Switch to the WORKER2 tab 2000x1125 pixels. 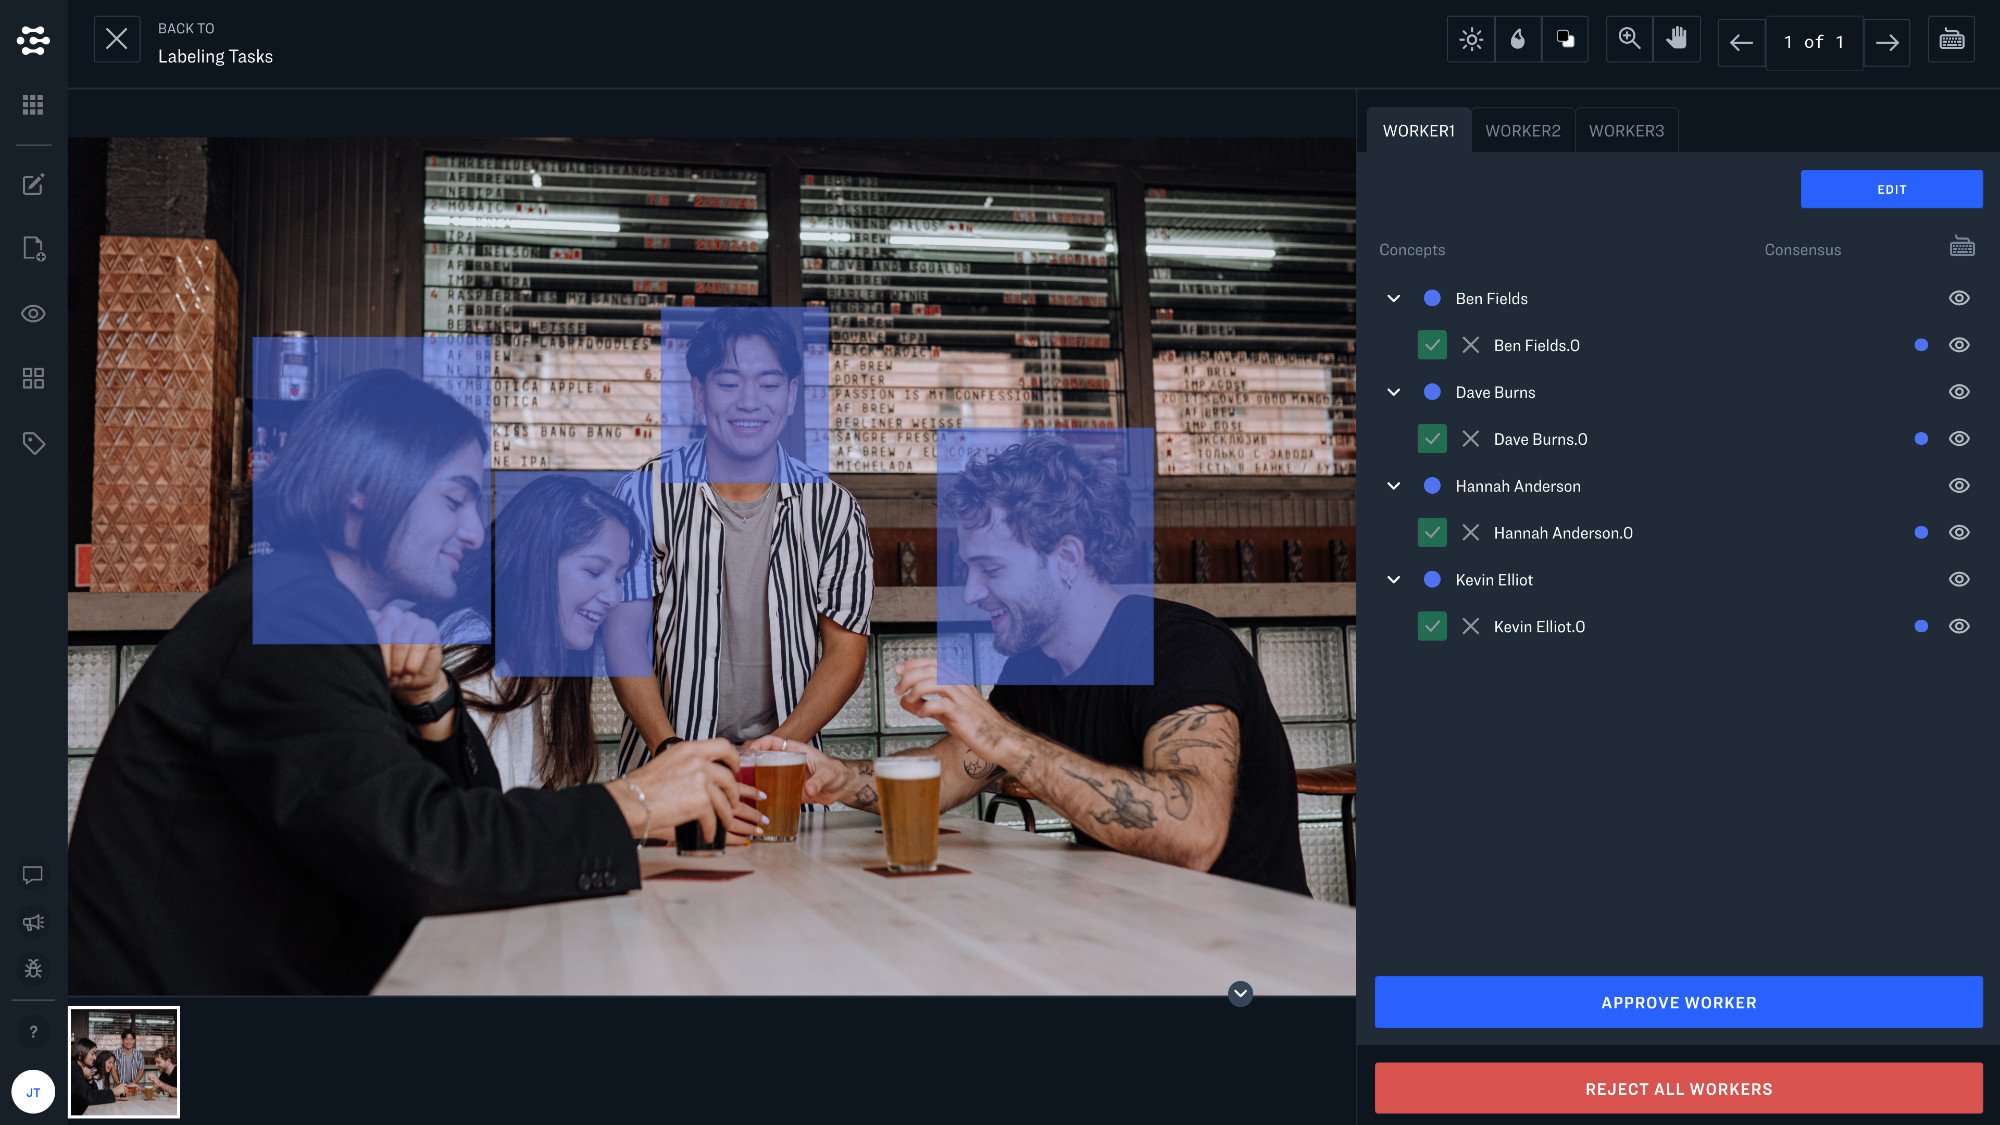[x=1522, y=131]
